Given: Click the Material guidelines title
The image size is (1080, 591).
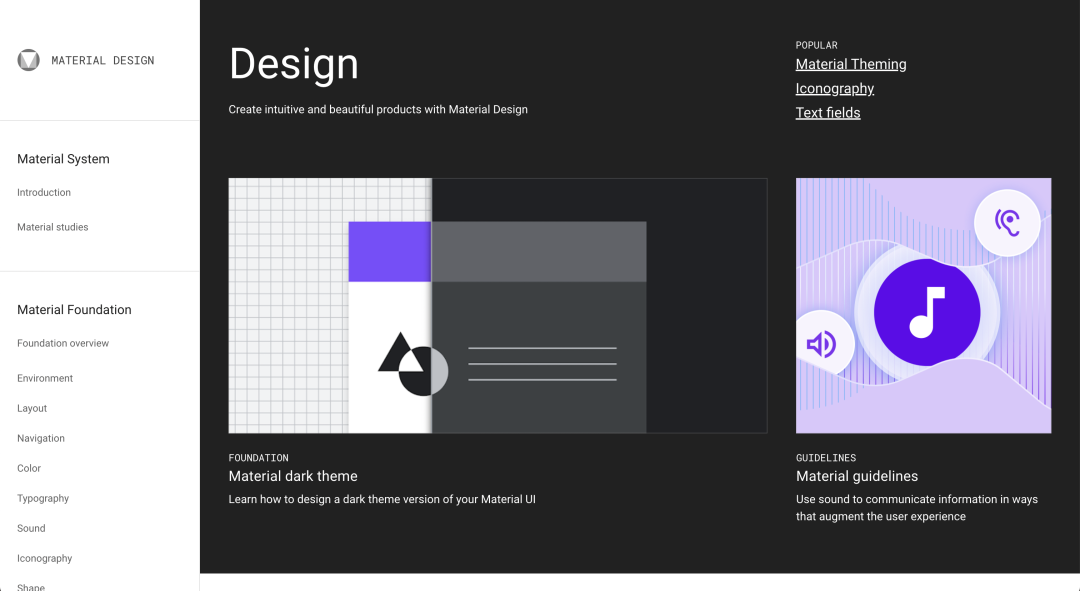Looking at the screenshot, I should pos(857,476).
